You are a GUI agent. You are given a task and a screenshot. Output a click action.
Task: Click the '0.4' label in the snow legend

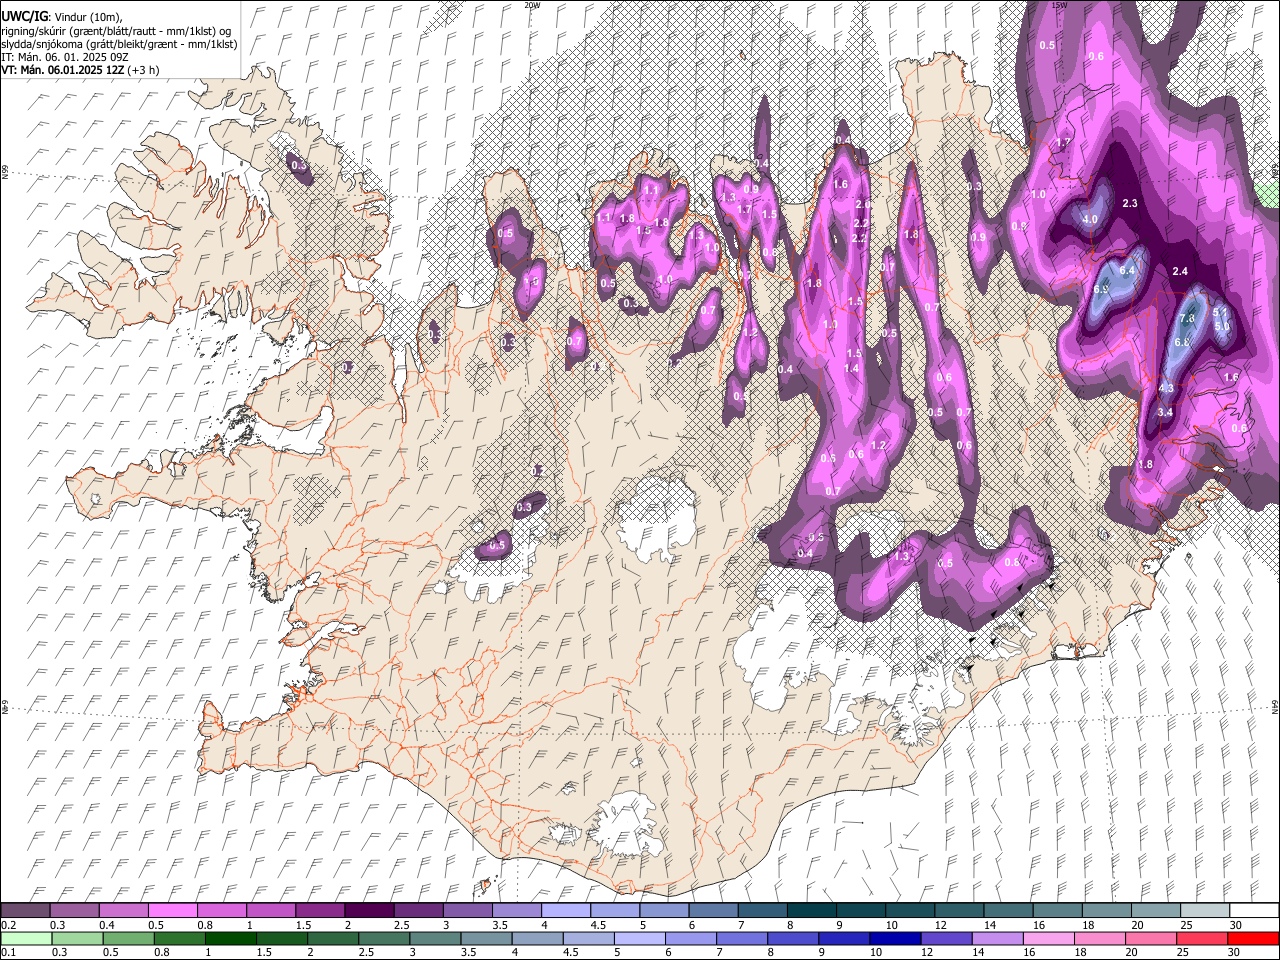click(x=107, y=925)
